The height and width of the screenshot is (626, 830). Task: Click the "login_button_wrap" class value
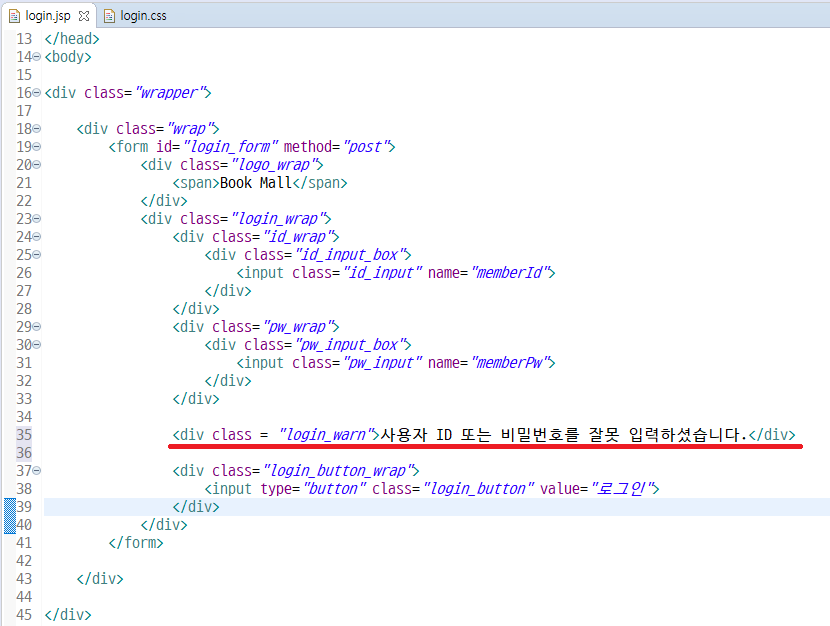tap(338, 471)
